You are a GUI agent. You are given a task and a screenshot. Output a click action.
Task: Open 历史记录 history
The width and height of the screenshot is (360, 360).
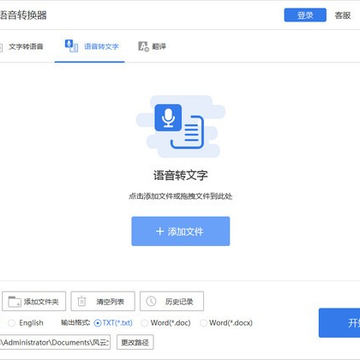coord(172,301)
